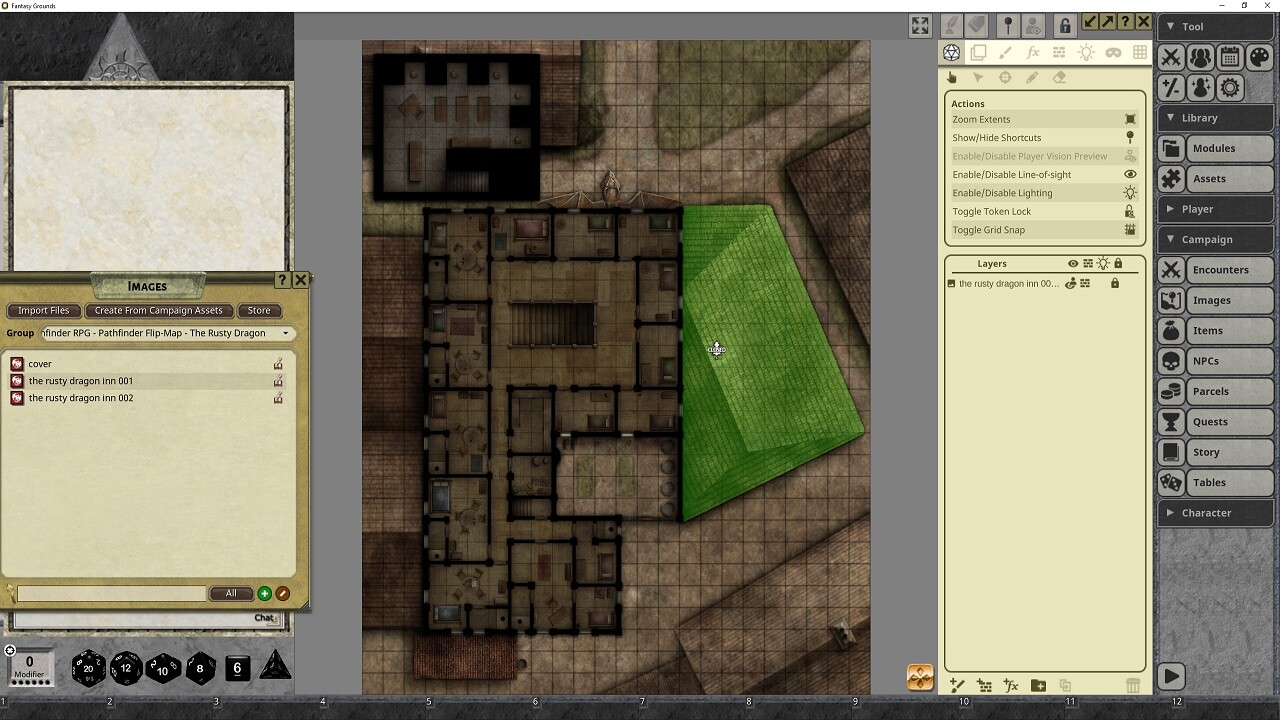
Task: Select the Eraser tool
Action: [x=1058, y=77]
